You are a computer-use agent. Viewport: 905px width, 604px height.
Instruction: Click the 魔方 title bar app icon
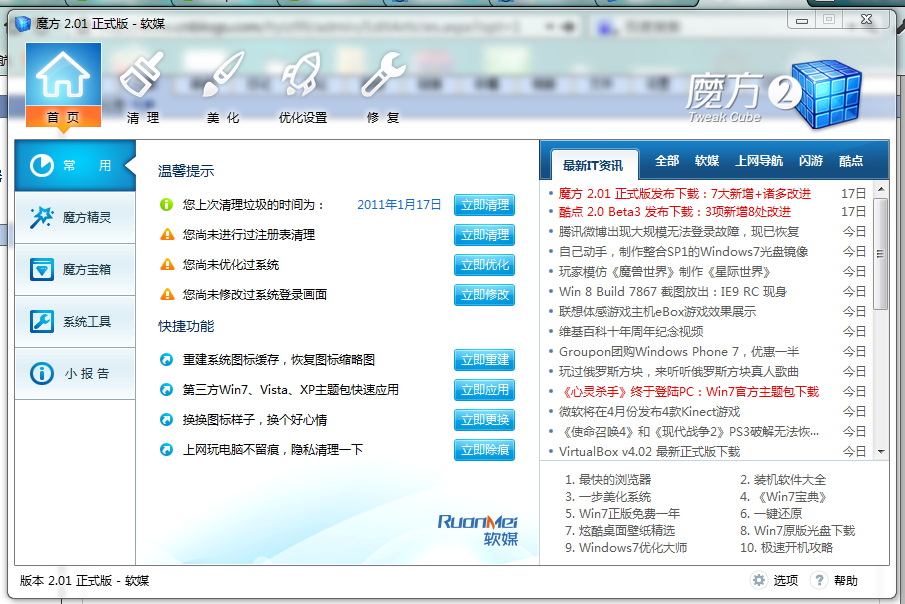pos(23,24)
